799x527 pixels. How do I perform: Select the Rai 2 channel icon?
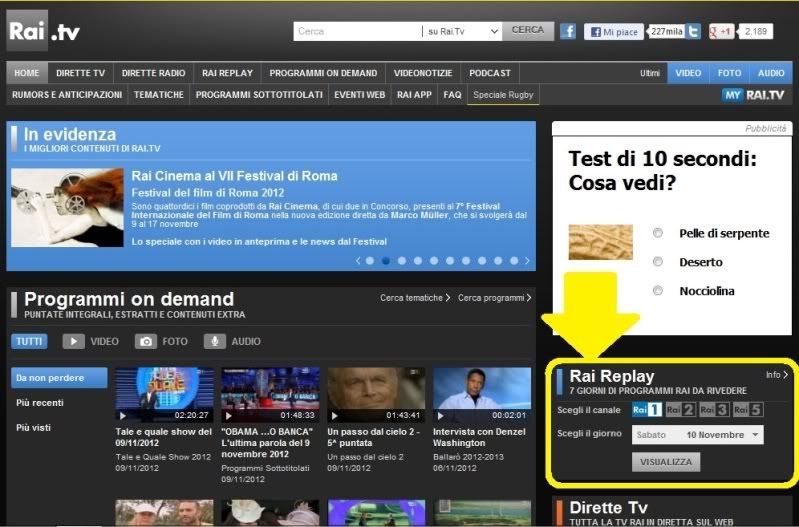click(680, 409)
